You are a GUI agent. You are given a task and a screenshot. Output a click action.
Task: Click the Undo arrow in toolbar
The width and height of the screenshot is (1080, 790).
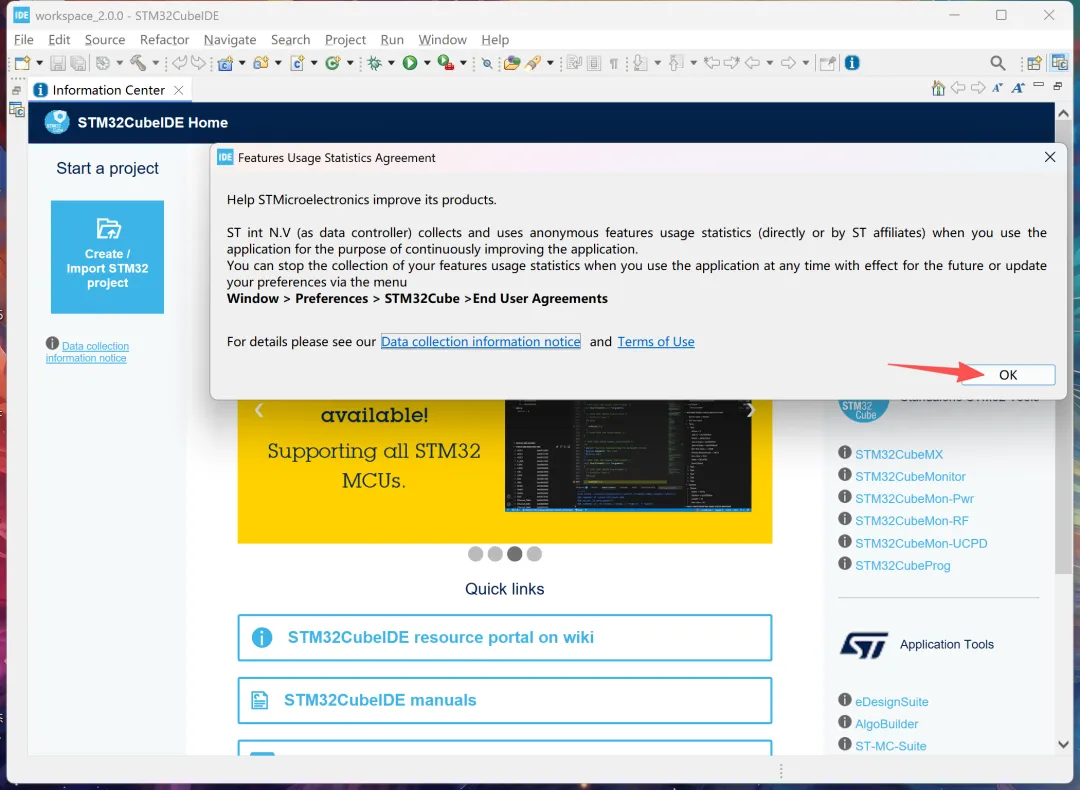coord(179,63)
